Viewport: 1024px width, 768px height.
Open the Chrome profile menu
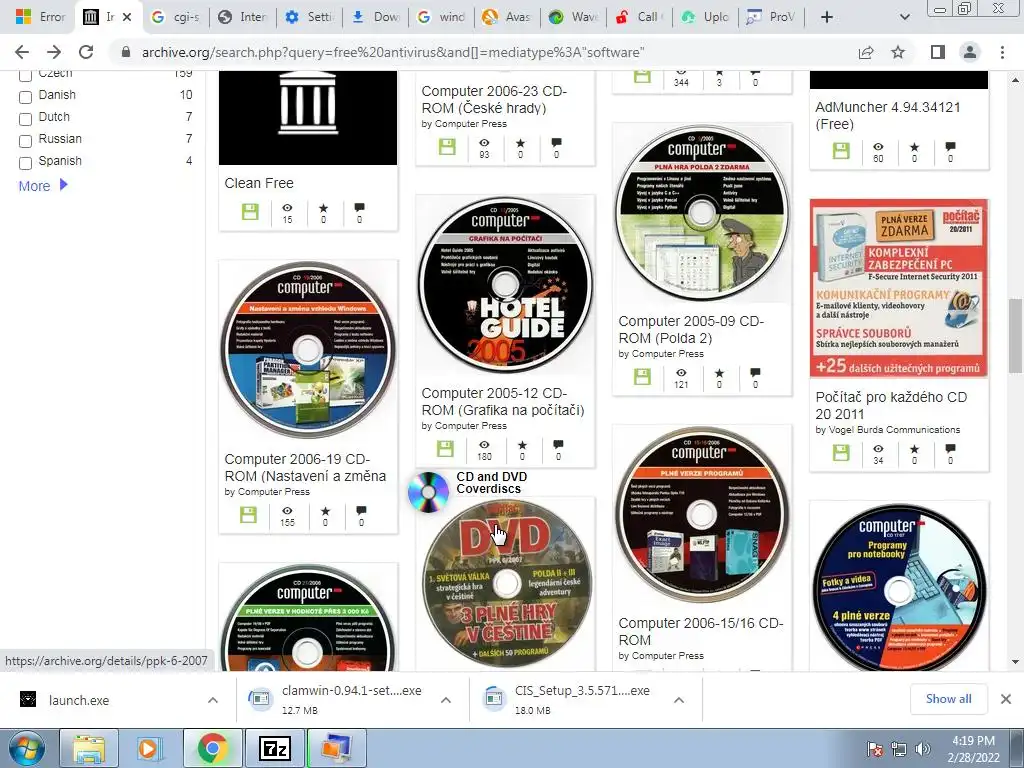click(x=970, y=52)
